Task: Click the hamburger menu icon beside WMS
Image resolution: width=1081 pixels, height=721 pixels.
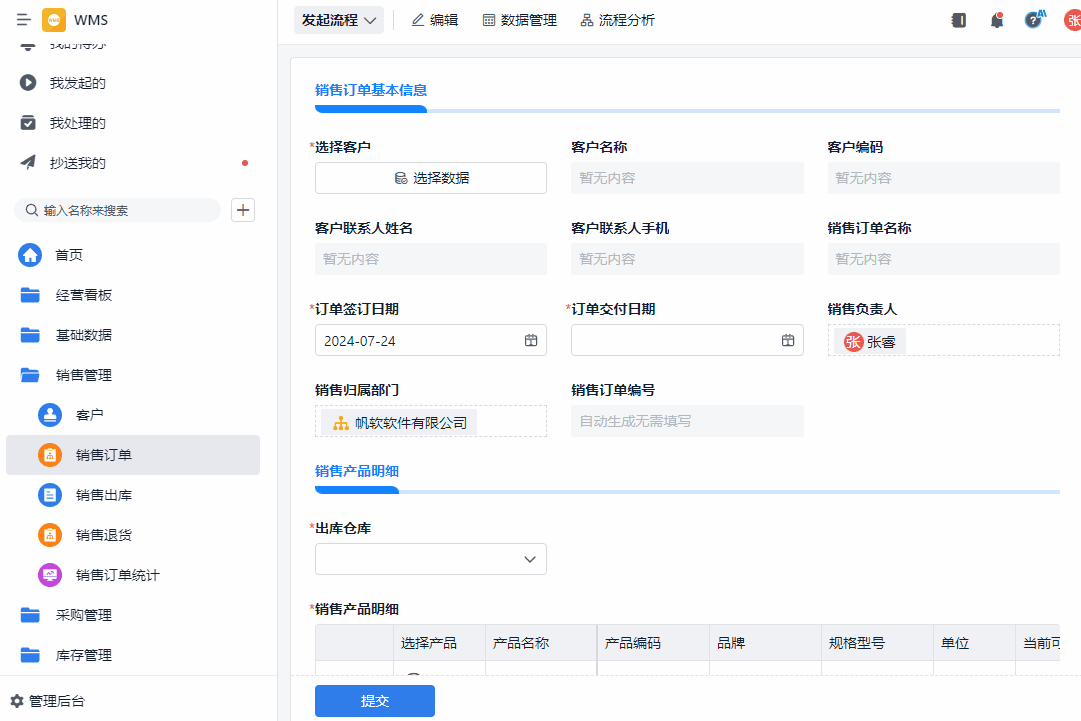Action: pos(24,20)
